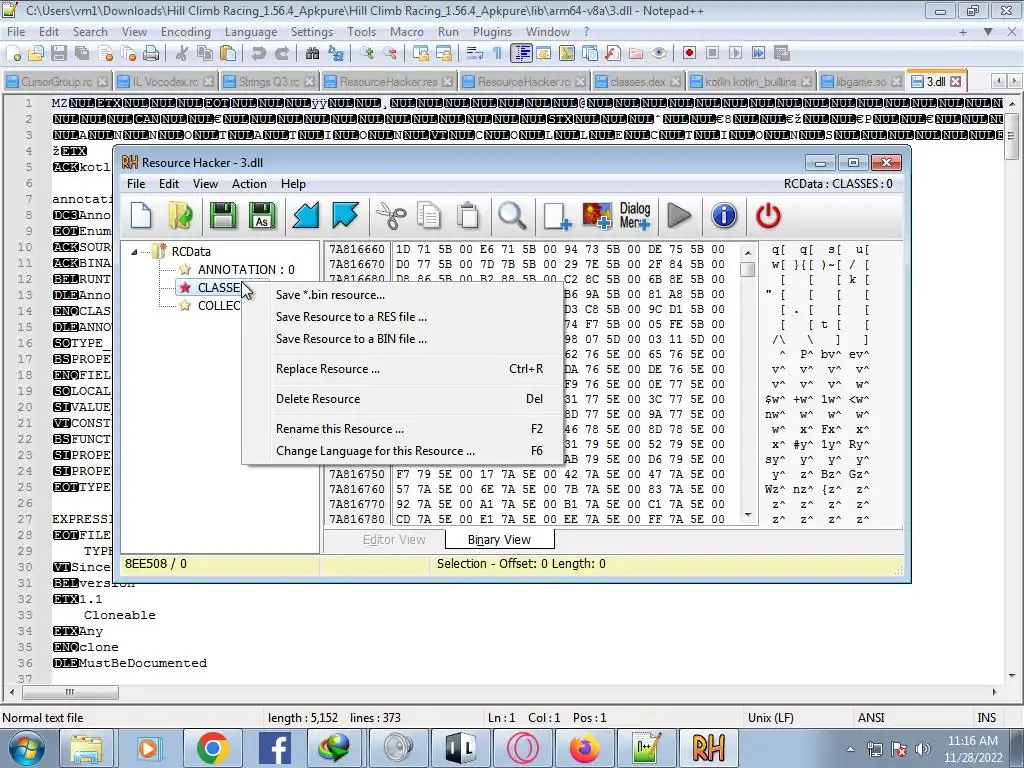This screenshot has width=1024, height=768.
Task: Click Notepad++ Record macro icon
Action: coord(689,54)
